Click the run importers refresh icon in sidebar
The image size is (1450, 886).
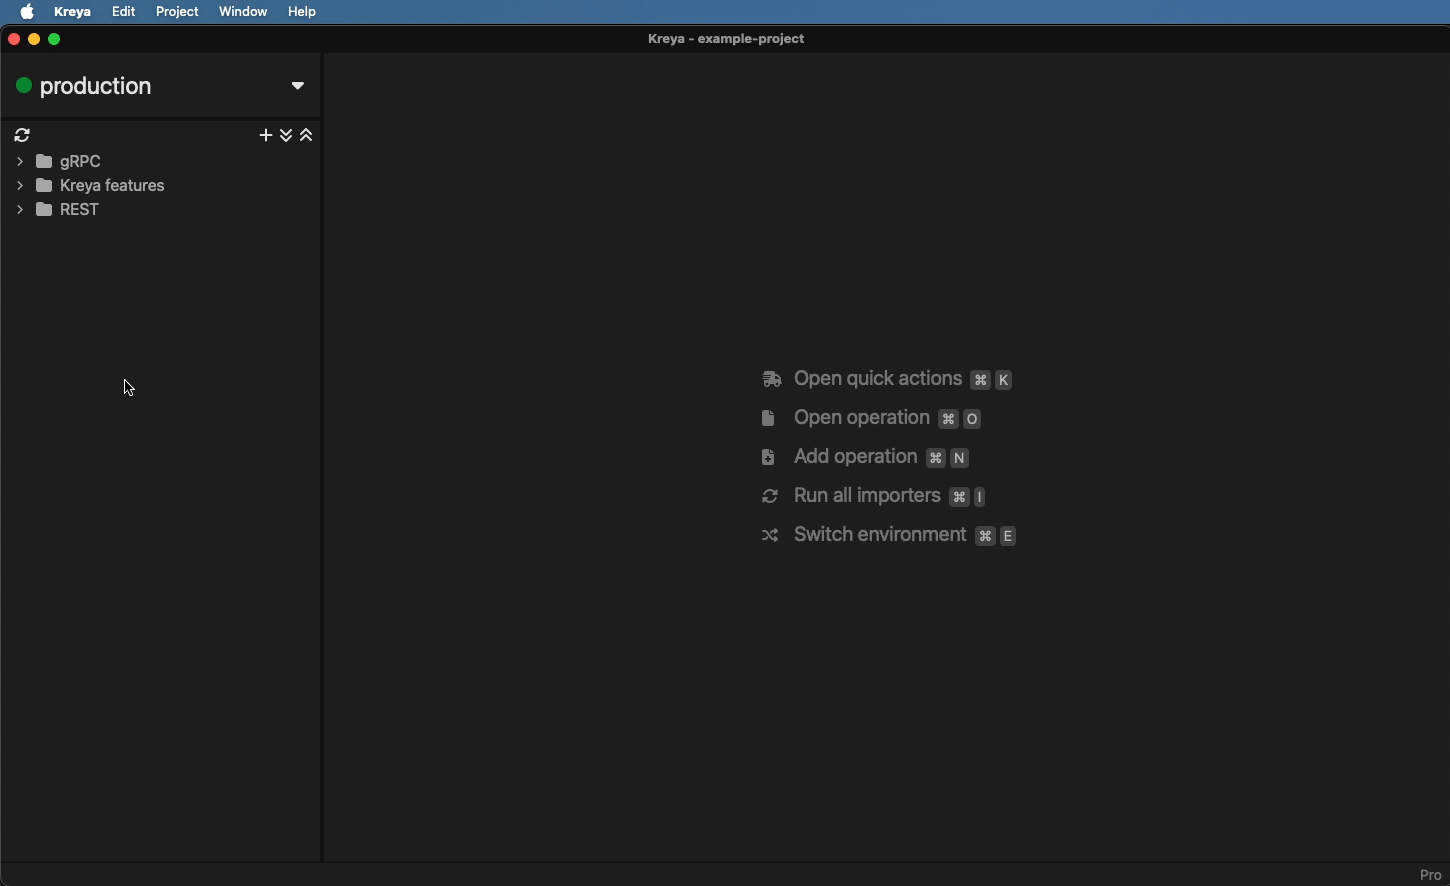(22, 135)
